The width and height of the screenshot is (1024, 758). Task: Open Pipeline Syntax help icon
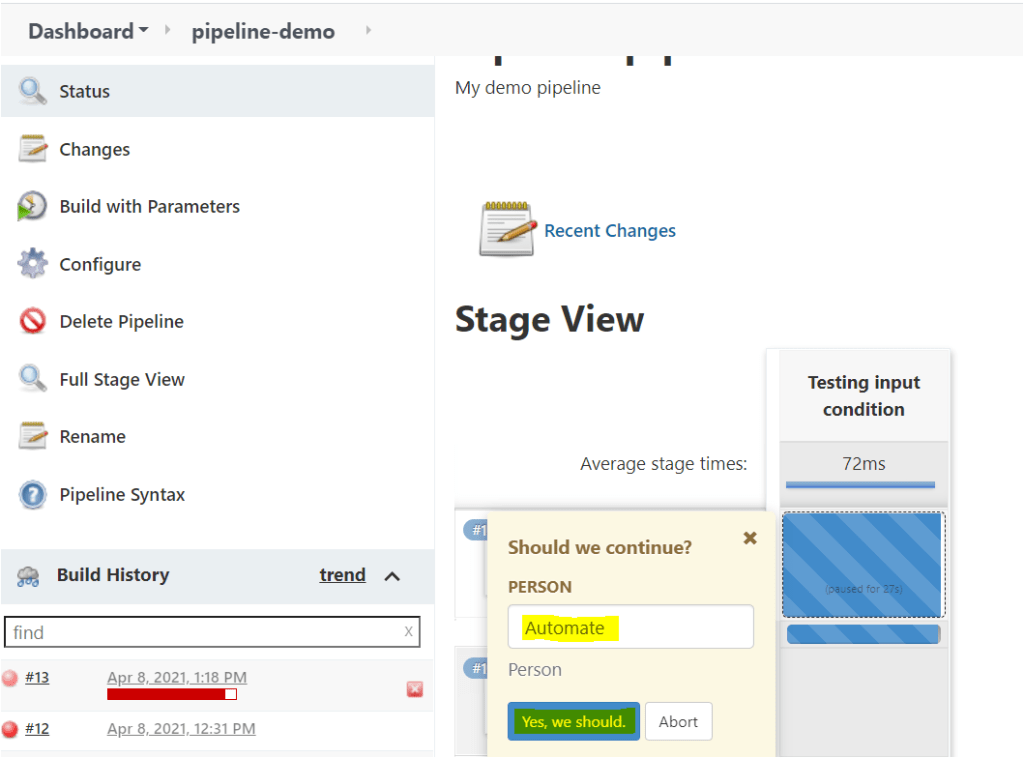31,494
